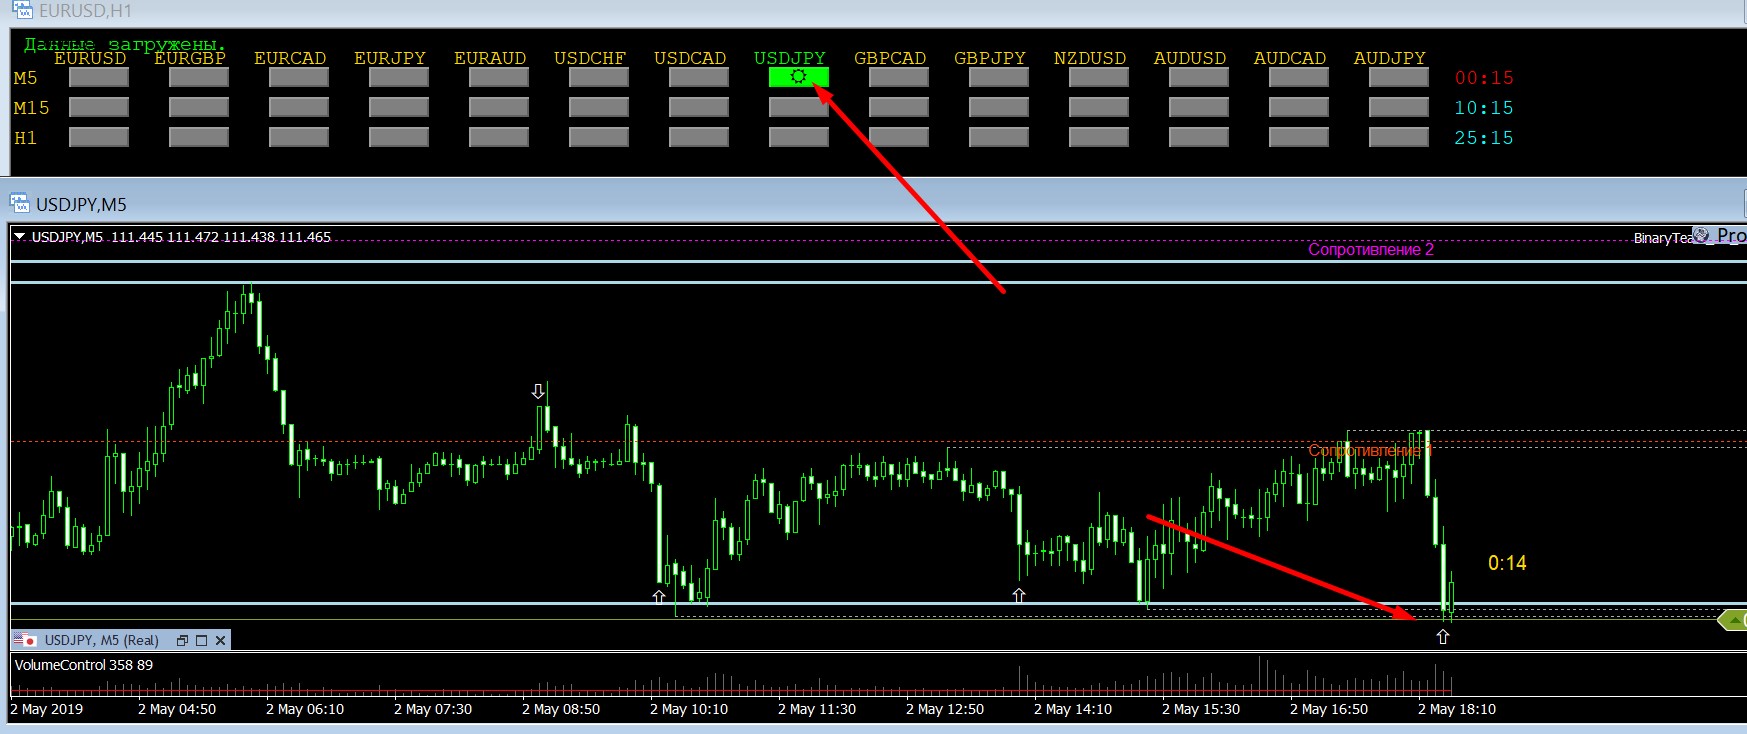Click the EURCAD H1 signal button
The width and height of the screenshot is (1747, 734).
pyautogui.click(x=298, y=137)
